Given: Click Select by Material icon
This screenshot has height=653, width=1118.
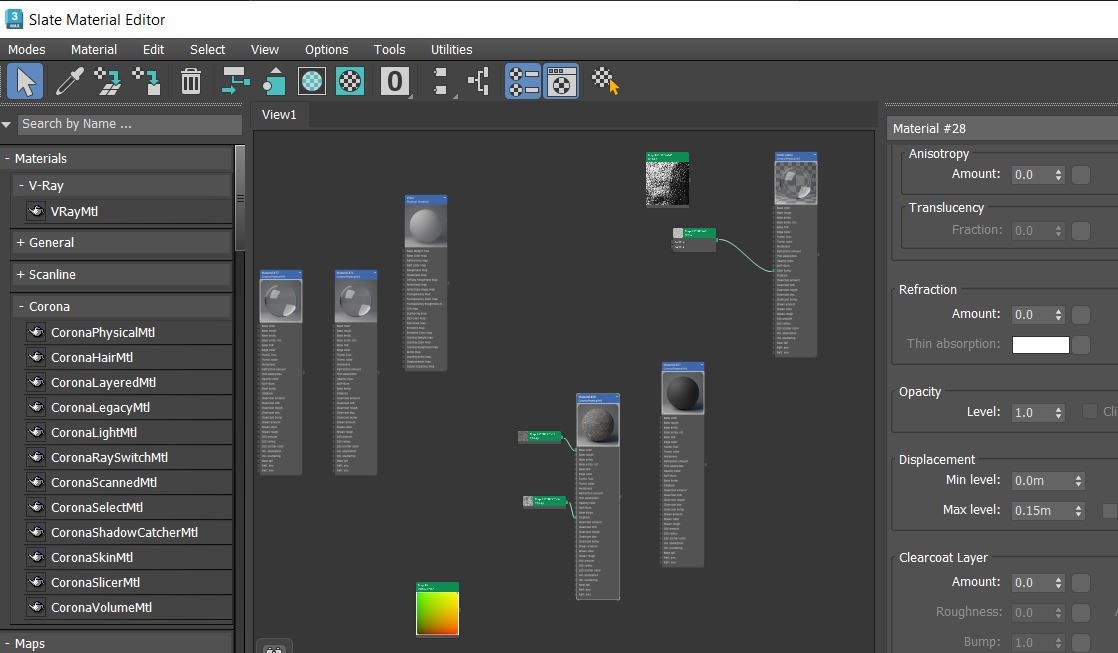Looking at the screenshot, I should [x=605, y=81].
